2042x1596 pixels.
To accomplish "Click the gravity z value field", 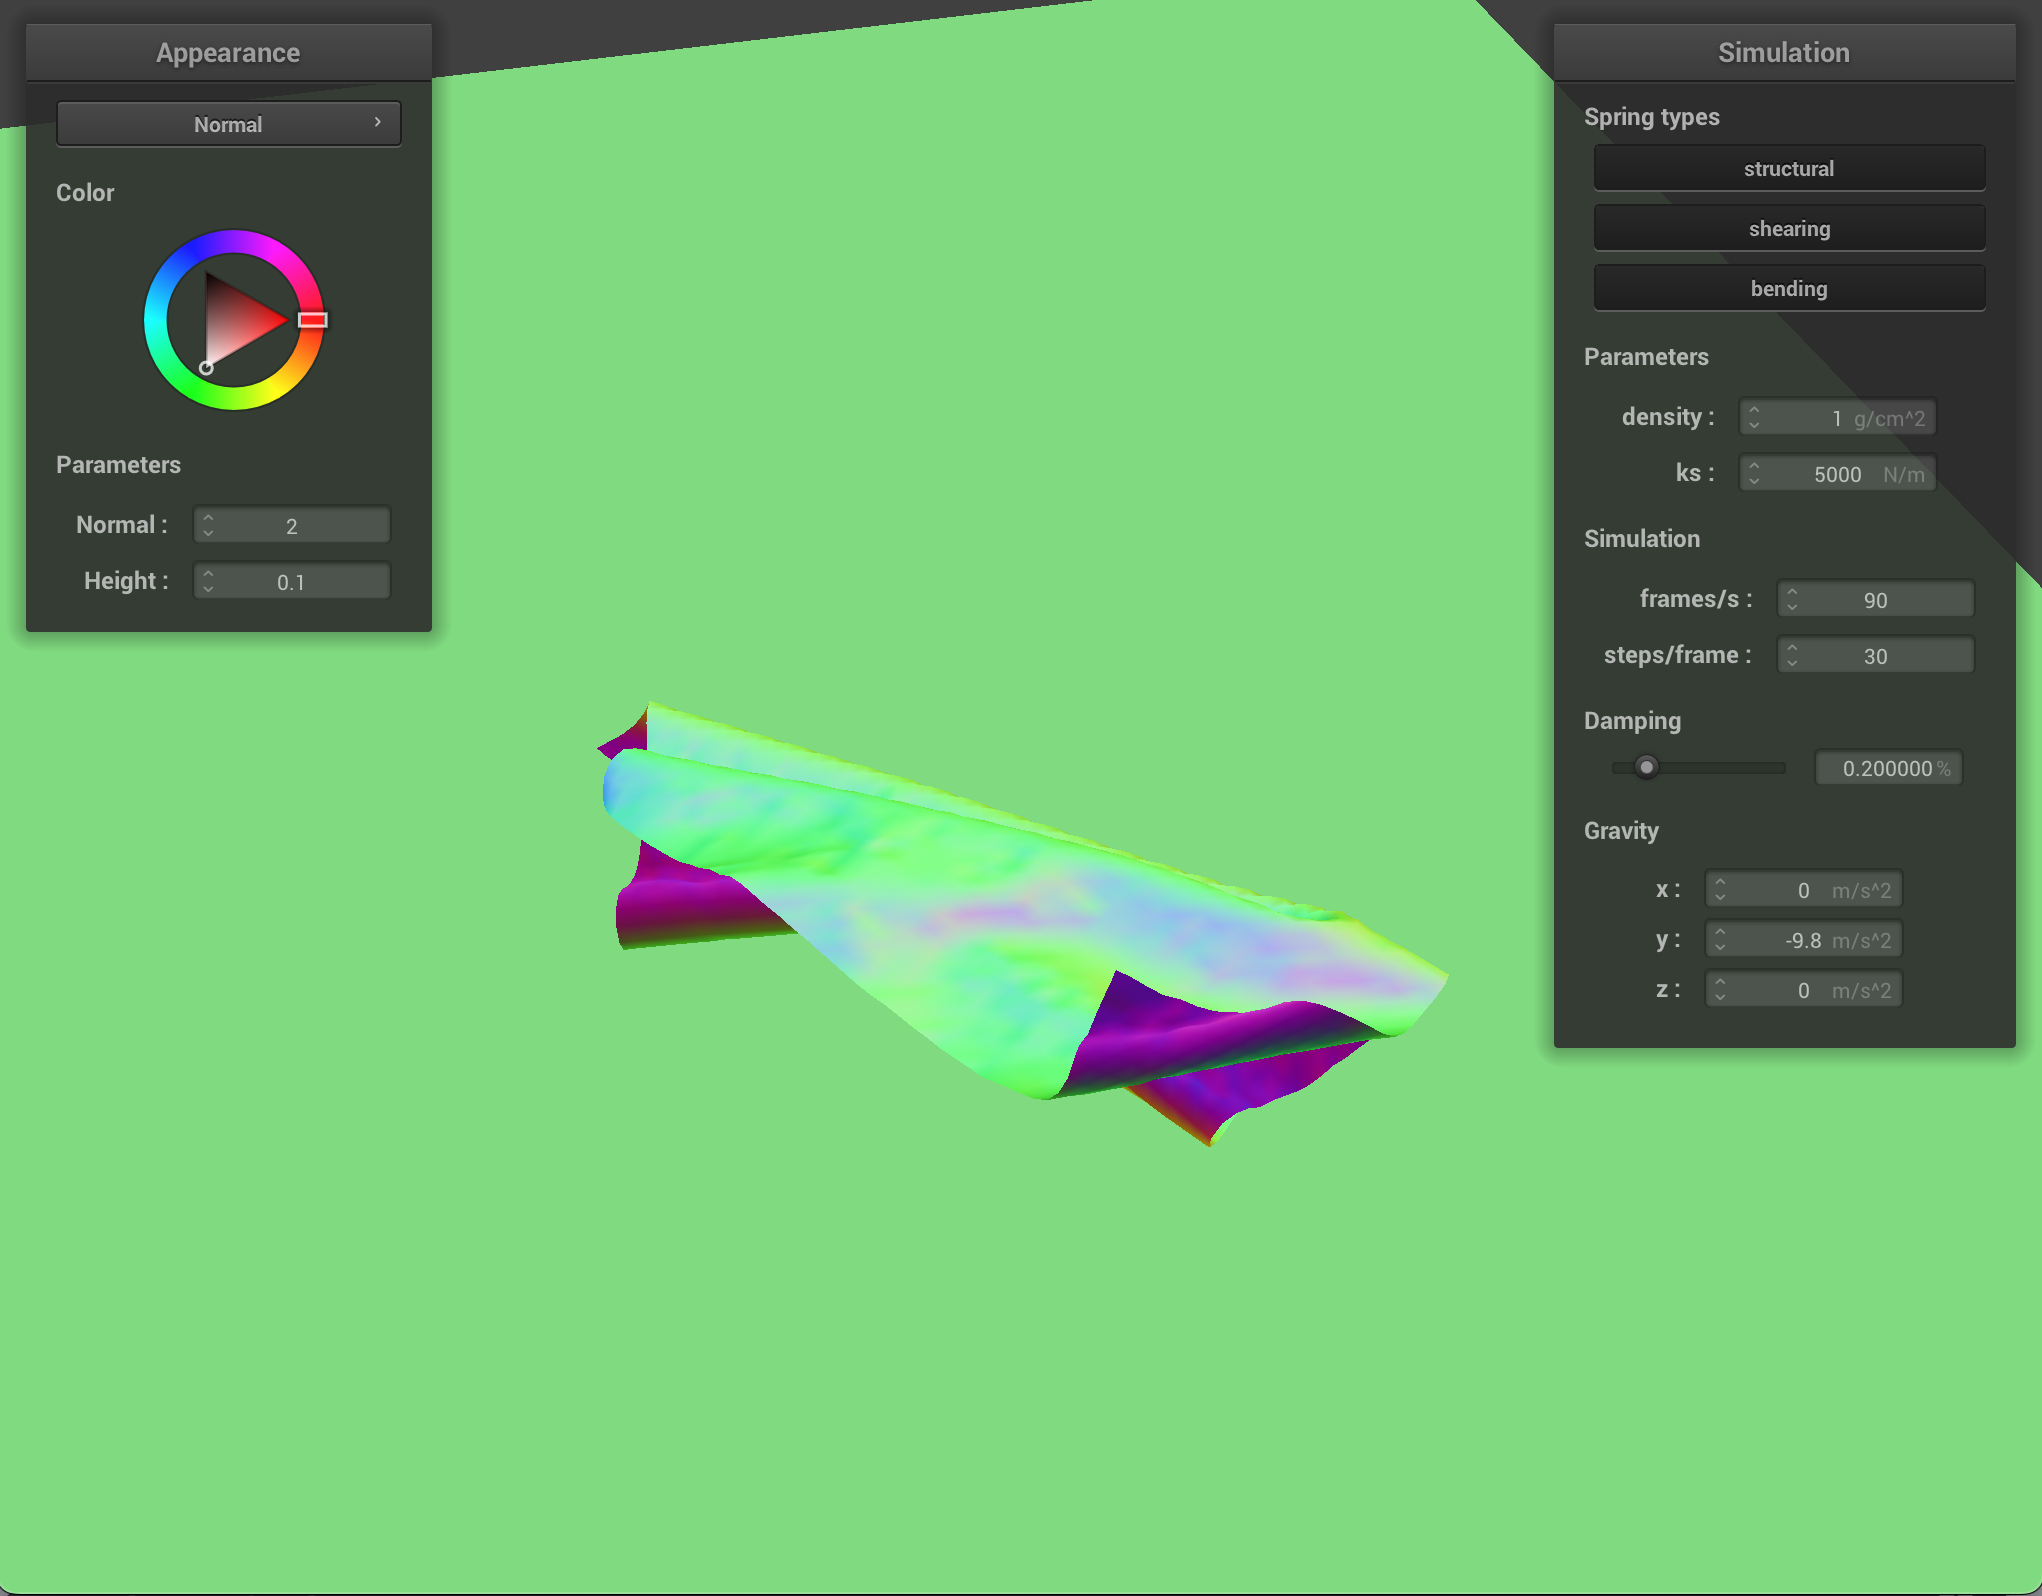I will tap(1804, 989).
